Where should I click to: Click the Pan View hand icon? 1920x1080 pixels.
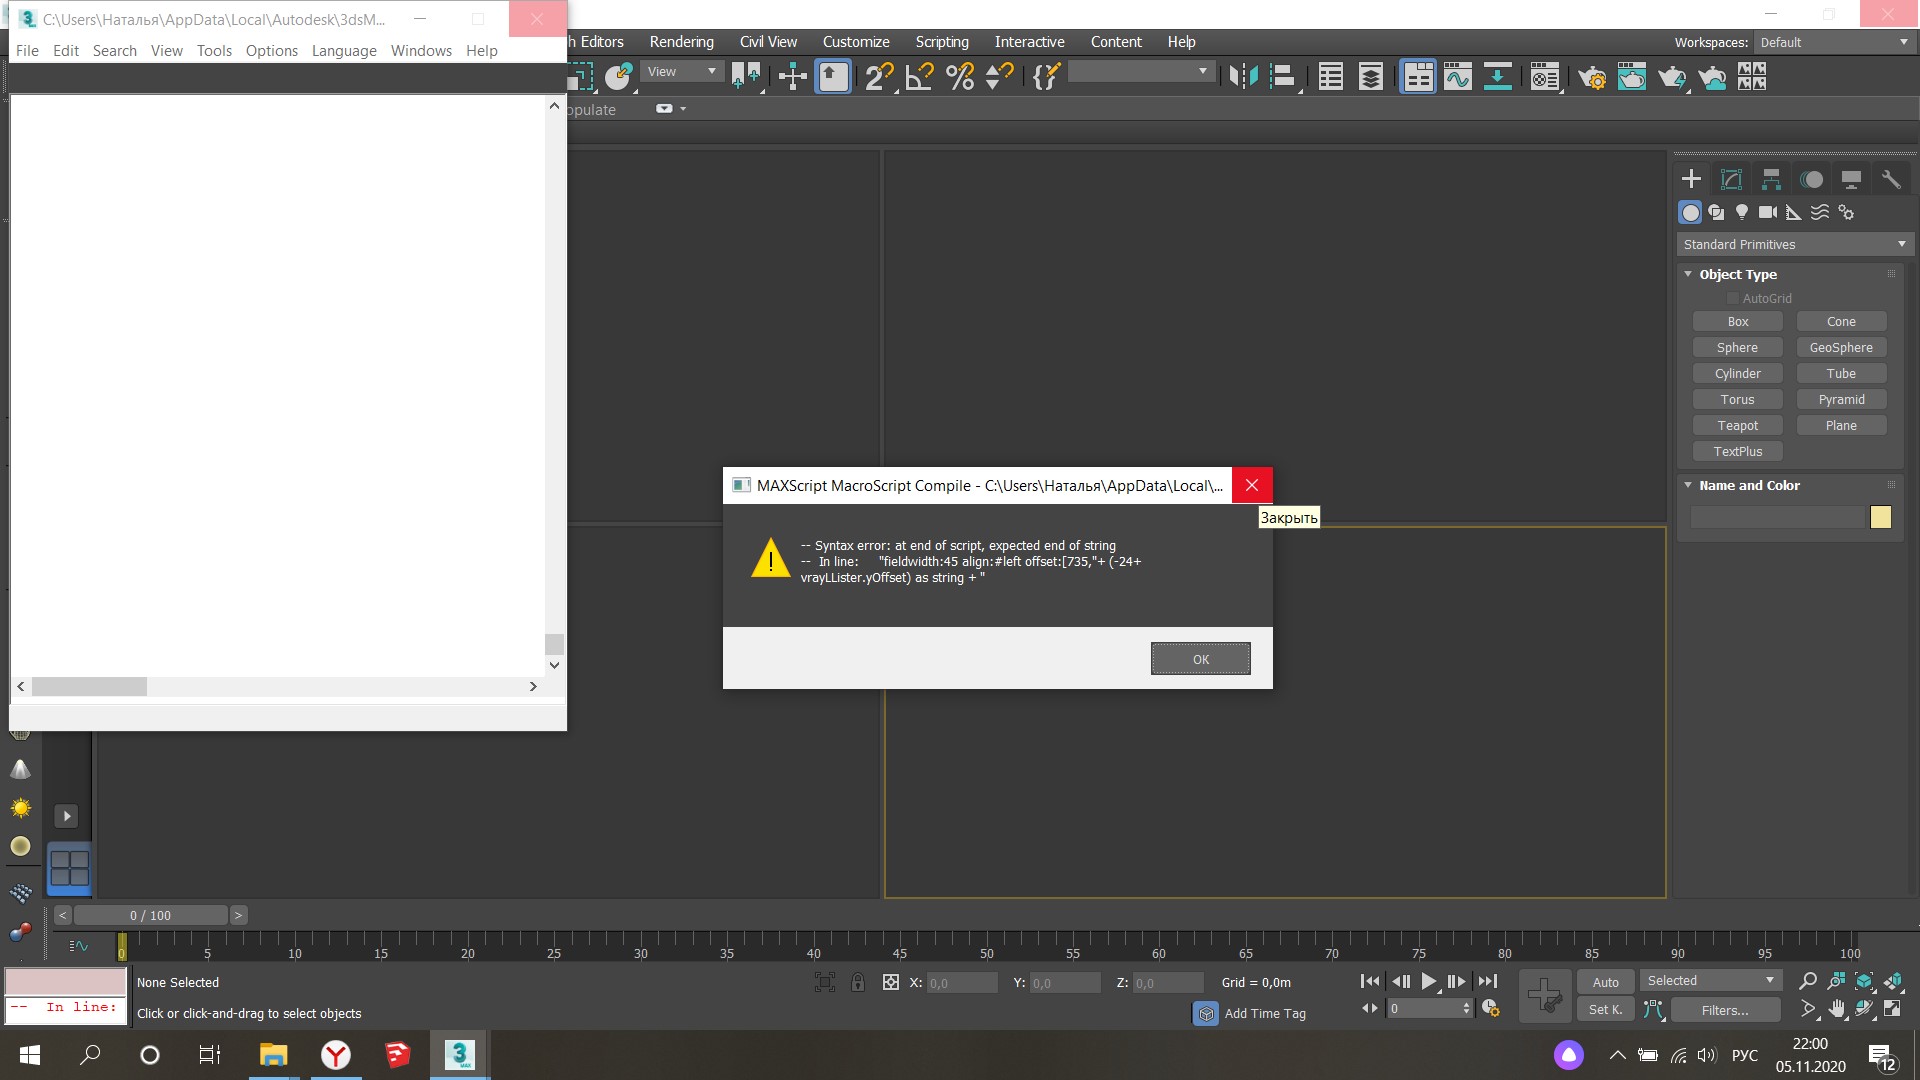1837,1009
